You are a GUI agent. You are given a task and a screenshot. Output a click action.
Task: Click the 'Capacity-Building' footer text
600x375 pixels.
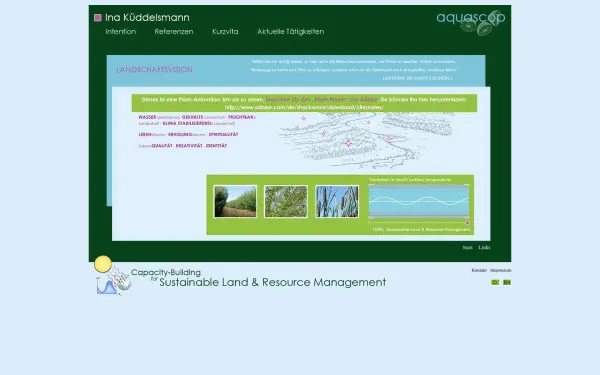[x=166, y=272]
